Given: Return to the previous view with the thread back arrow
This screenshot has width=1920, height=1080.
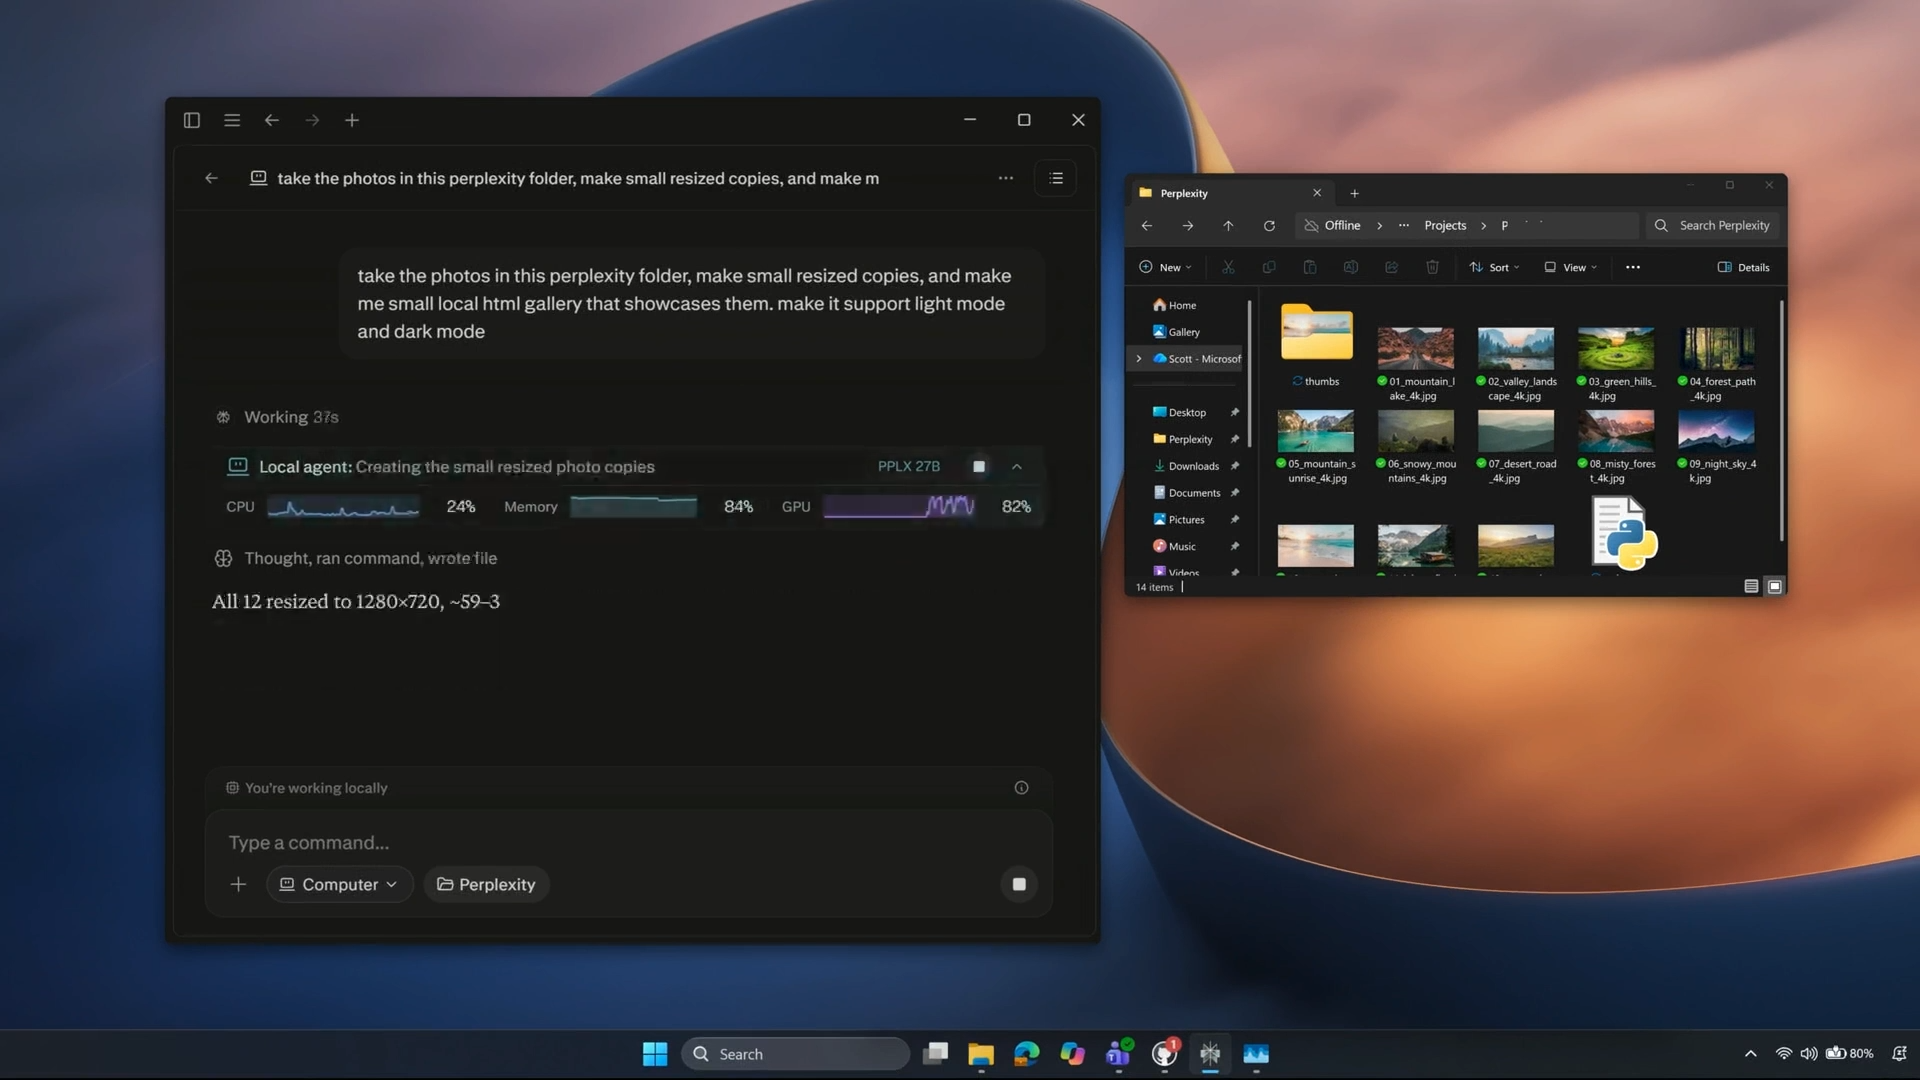Looking at the screenshot, I should 211,178.
